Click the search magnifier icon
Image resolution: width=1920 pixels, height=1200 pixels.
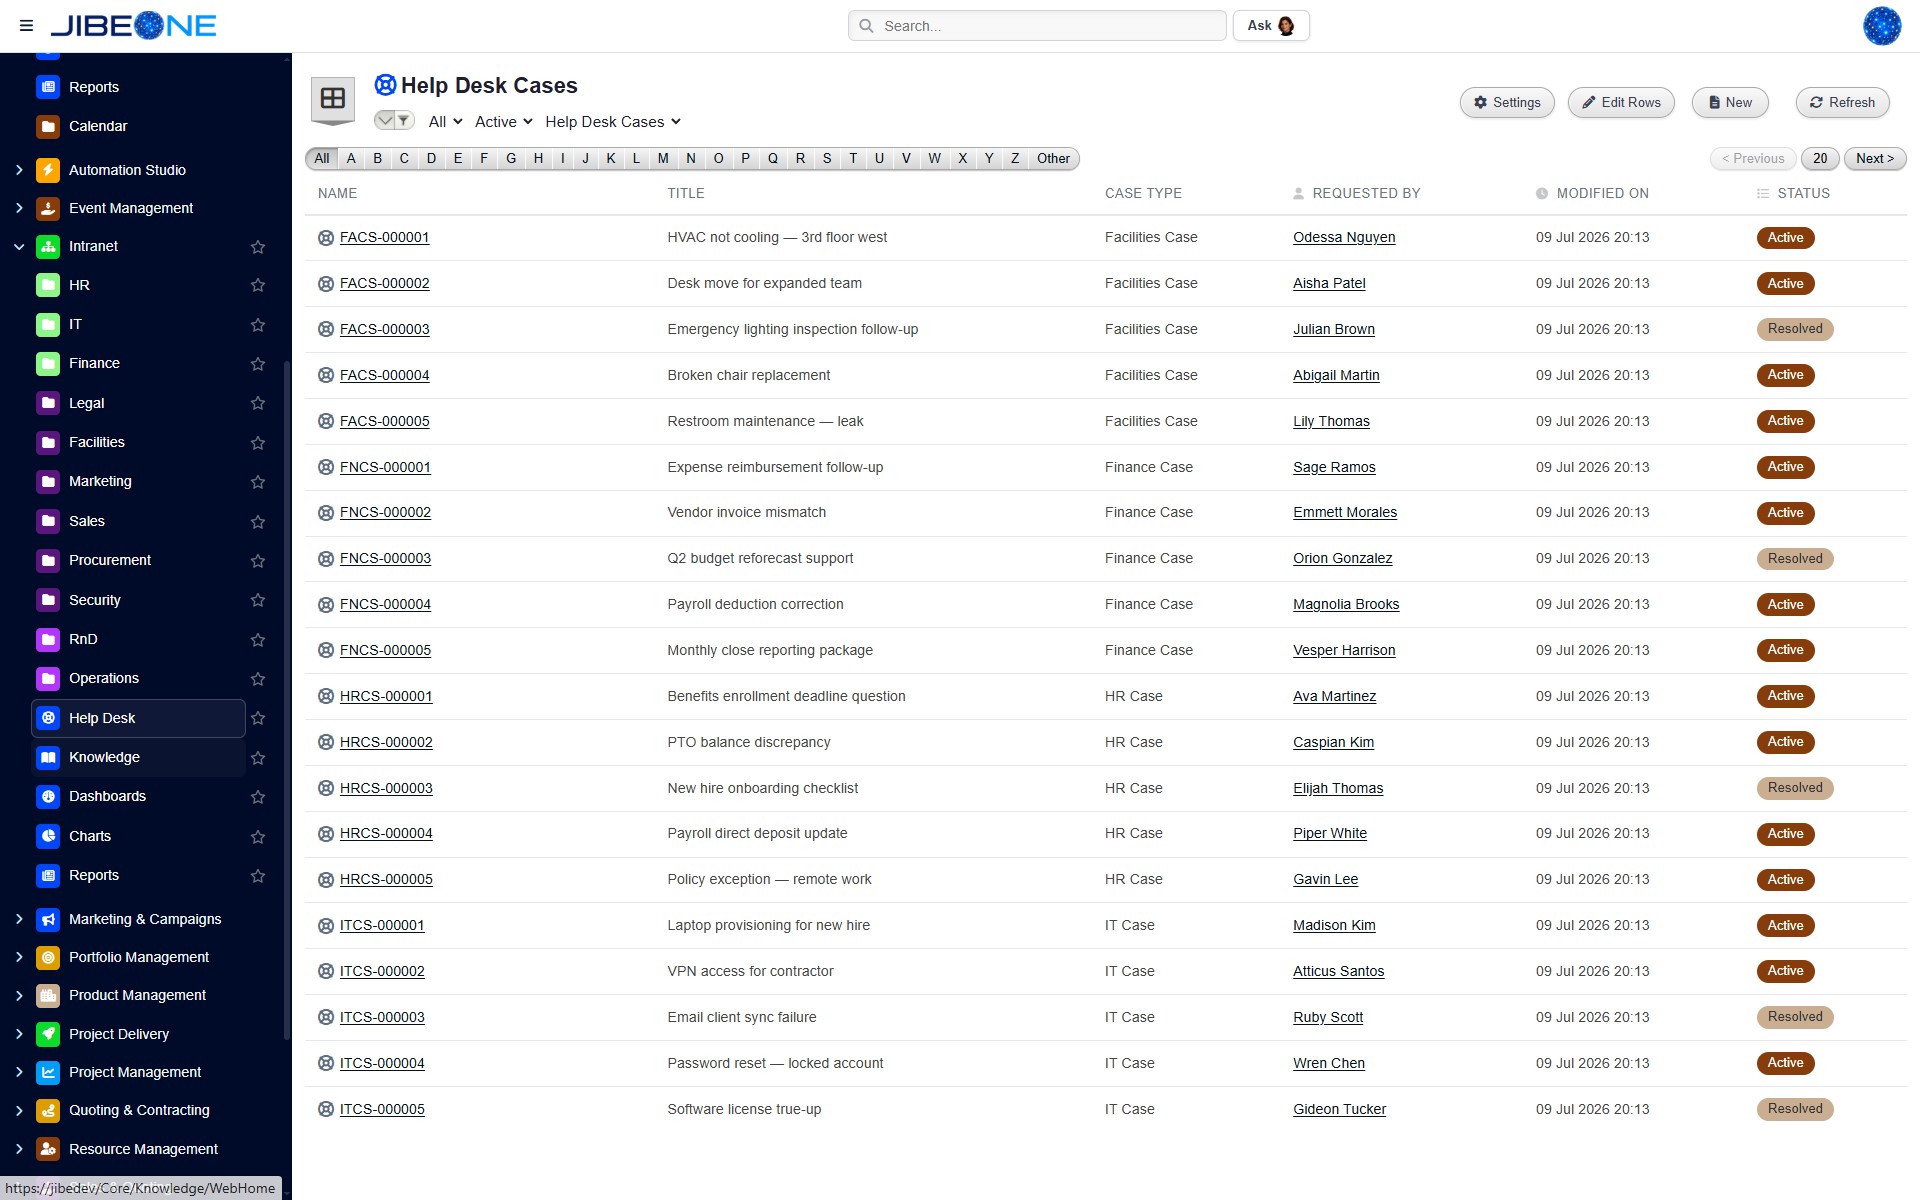(x=866, y=26)
